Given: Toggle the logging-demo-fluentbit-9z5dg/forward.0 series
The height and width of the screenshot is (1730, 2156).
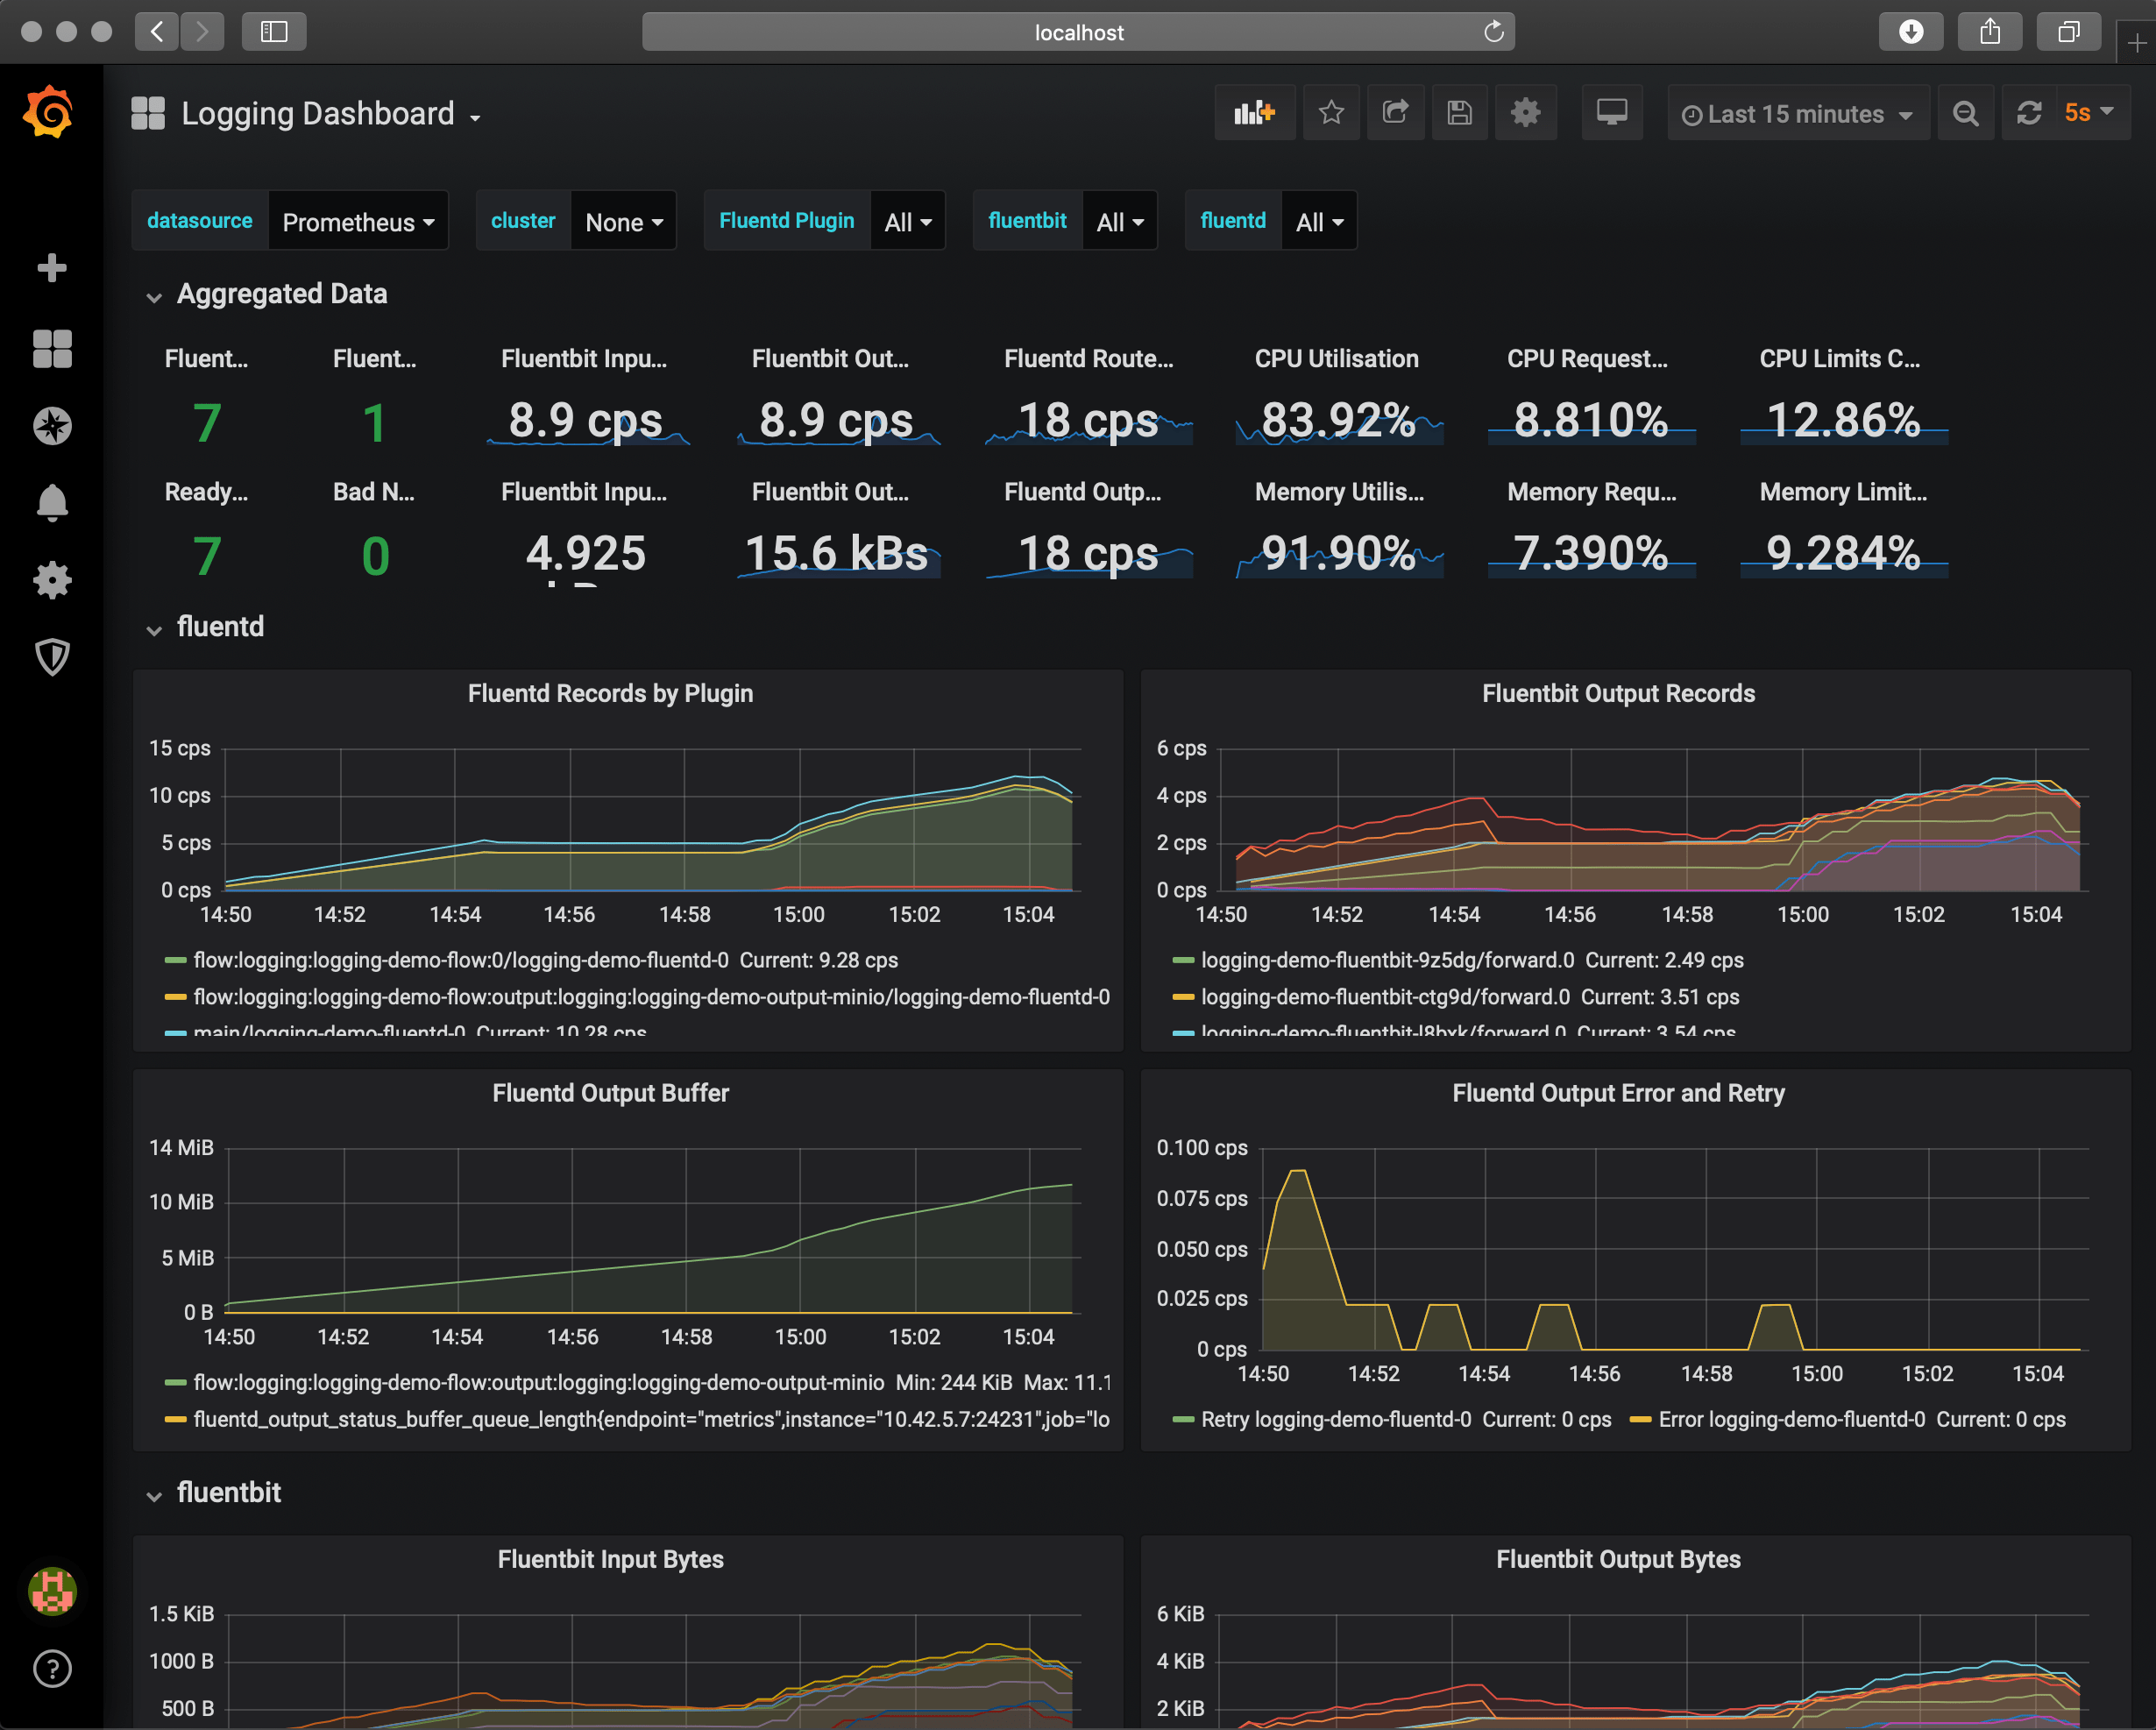Looking at the screenshot, I should (1389, 960).
